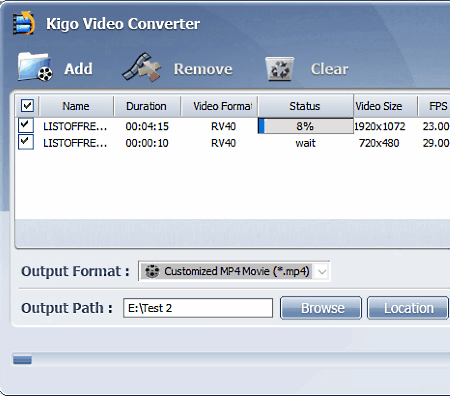Click the Kigo Video Converter logo icon
The width and height of the screenshot is (450, 396).
click(x=23, y=23)
